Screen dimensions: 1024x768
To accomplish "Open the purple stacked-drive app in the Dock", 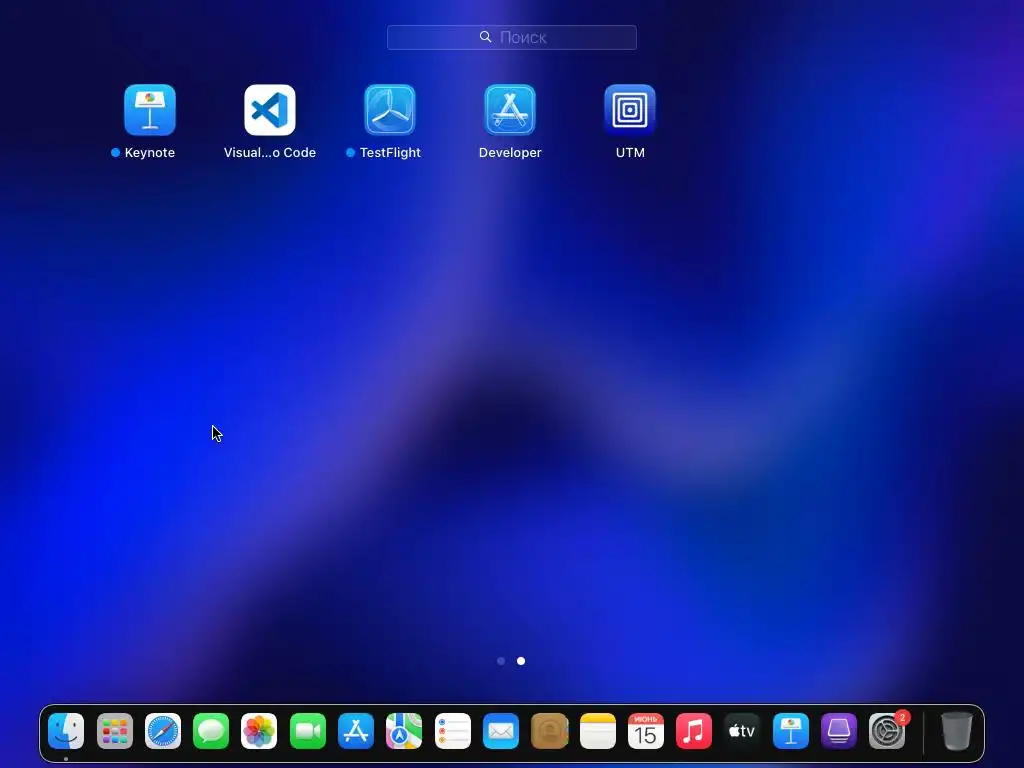I will click(x=839, y=731).
